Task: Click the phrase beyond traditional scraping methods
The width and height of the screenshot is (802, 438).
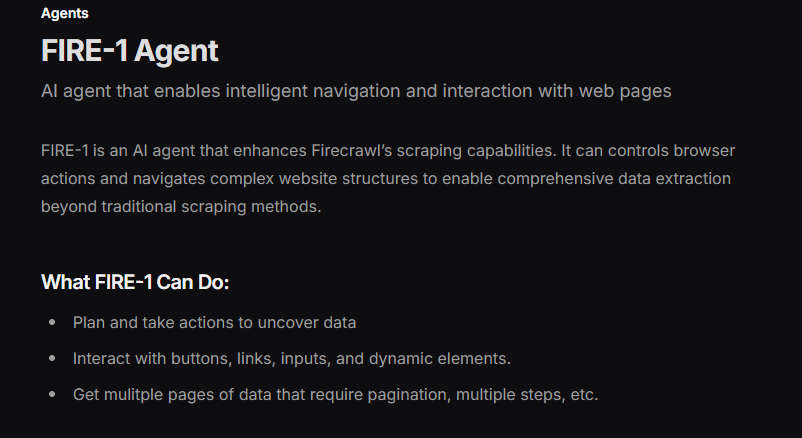Action: coord(181,207)
